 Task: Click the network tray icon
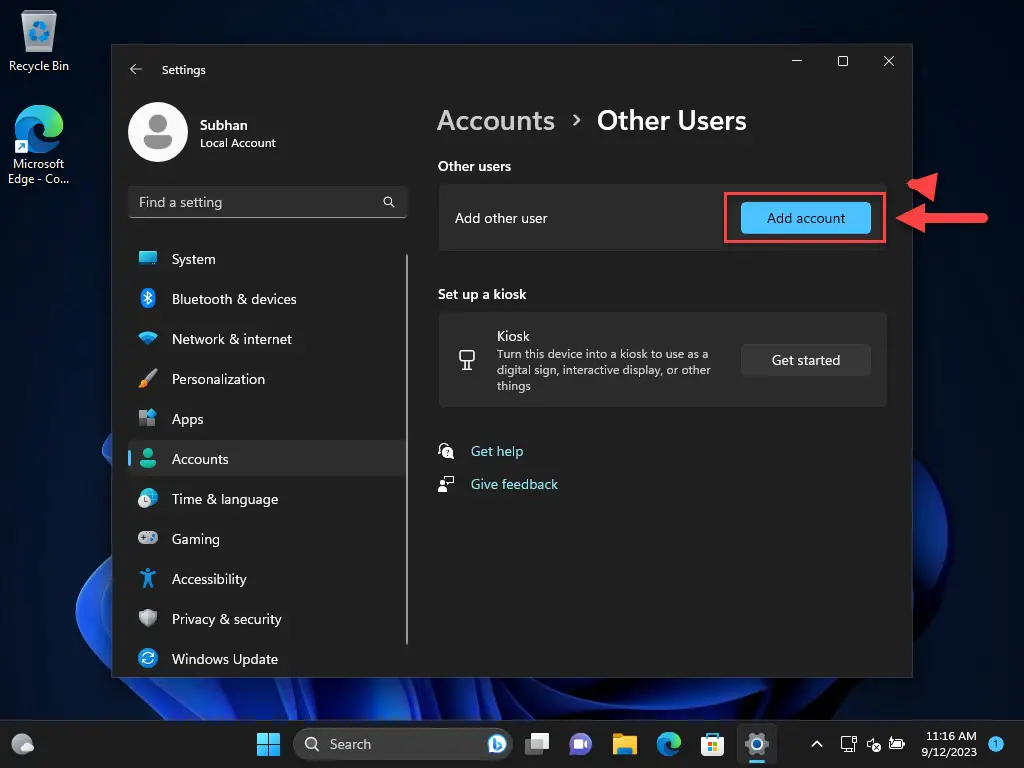tap(848, 744)
